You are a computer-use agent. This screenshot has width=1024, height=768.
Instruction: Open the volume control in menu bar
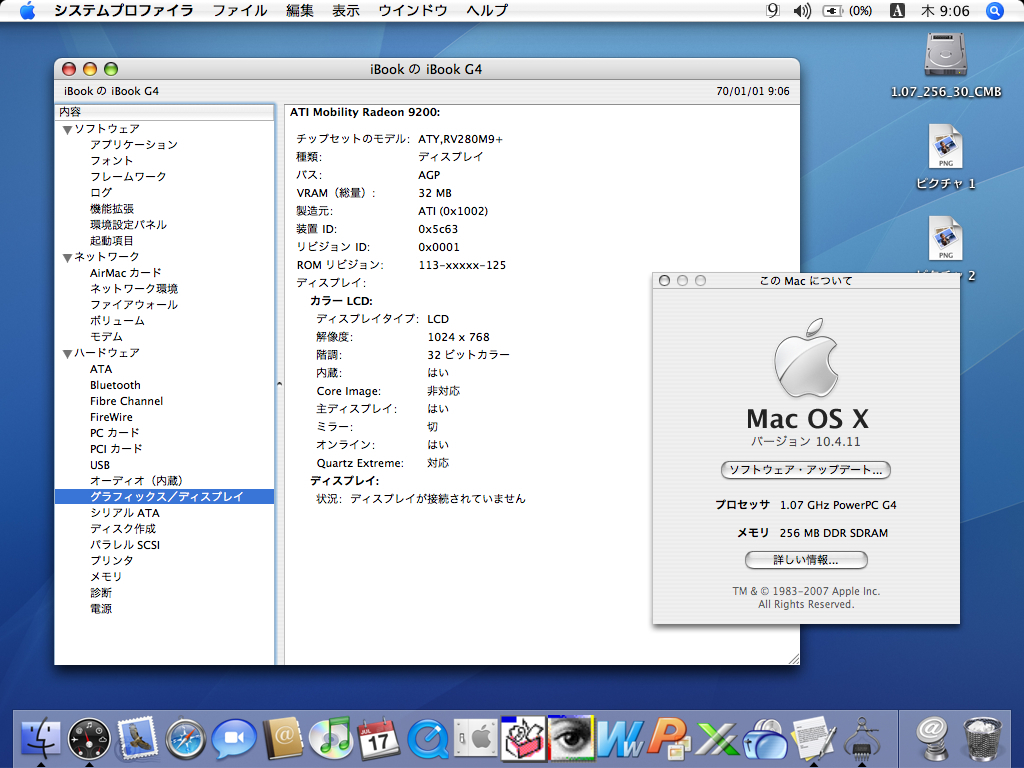[802, 11]
